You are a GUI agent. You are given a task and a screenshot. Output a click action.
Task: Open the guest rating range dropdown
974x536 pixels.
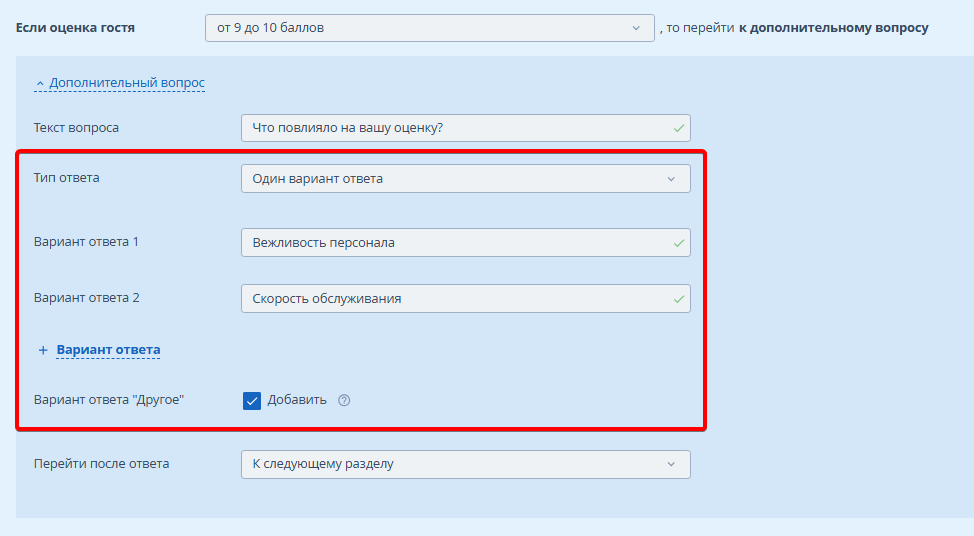point(430,28)
